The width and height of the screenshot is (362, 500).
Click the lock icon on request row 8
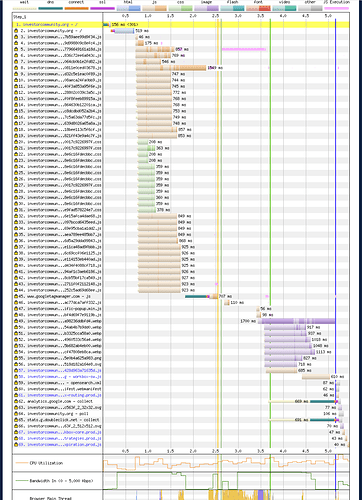[x=16, y=68]
